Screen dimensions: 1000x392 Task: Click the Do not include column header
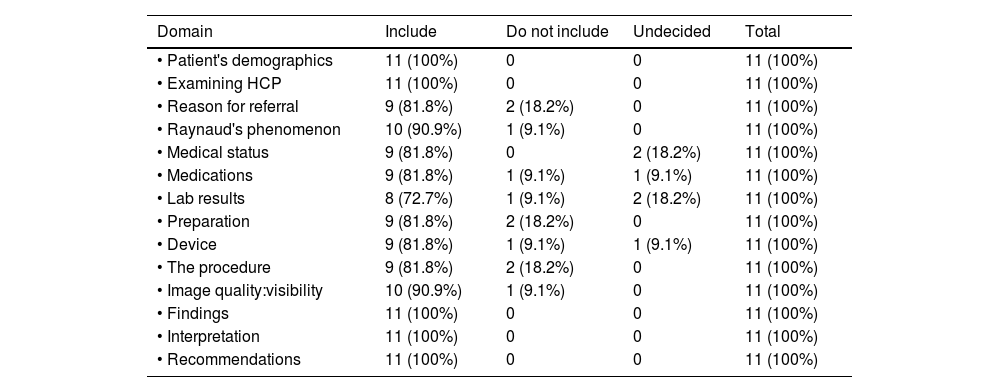pyautogui.click(x=557, y=32)
